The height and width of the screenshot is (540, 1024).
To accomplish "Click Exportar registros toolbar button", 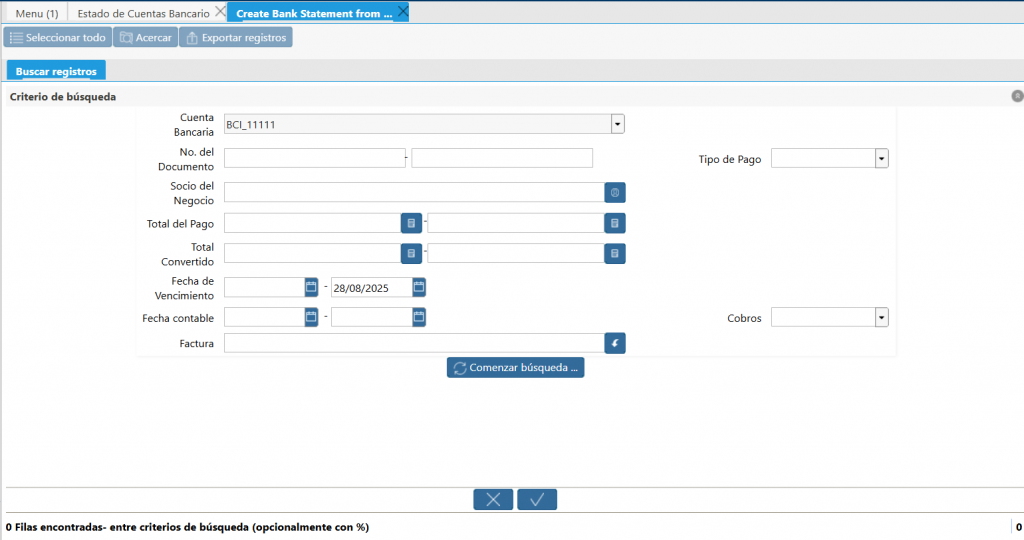I will pyautogui.click(x=236, y=38).
